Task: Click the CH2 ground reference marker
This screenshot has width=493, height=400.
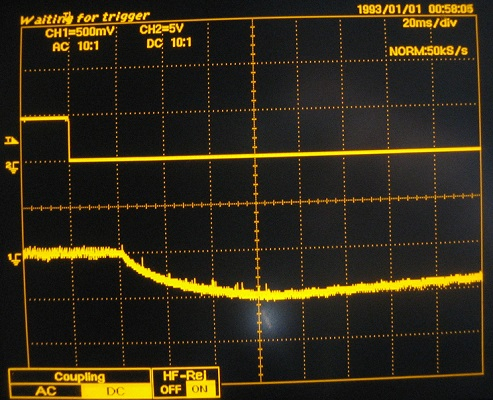Action: tap(12, 168)
